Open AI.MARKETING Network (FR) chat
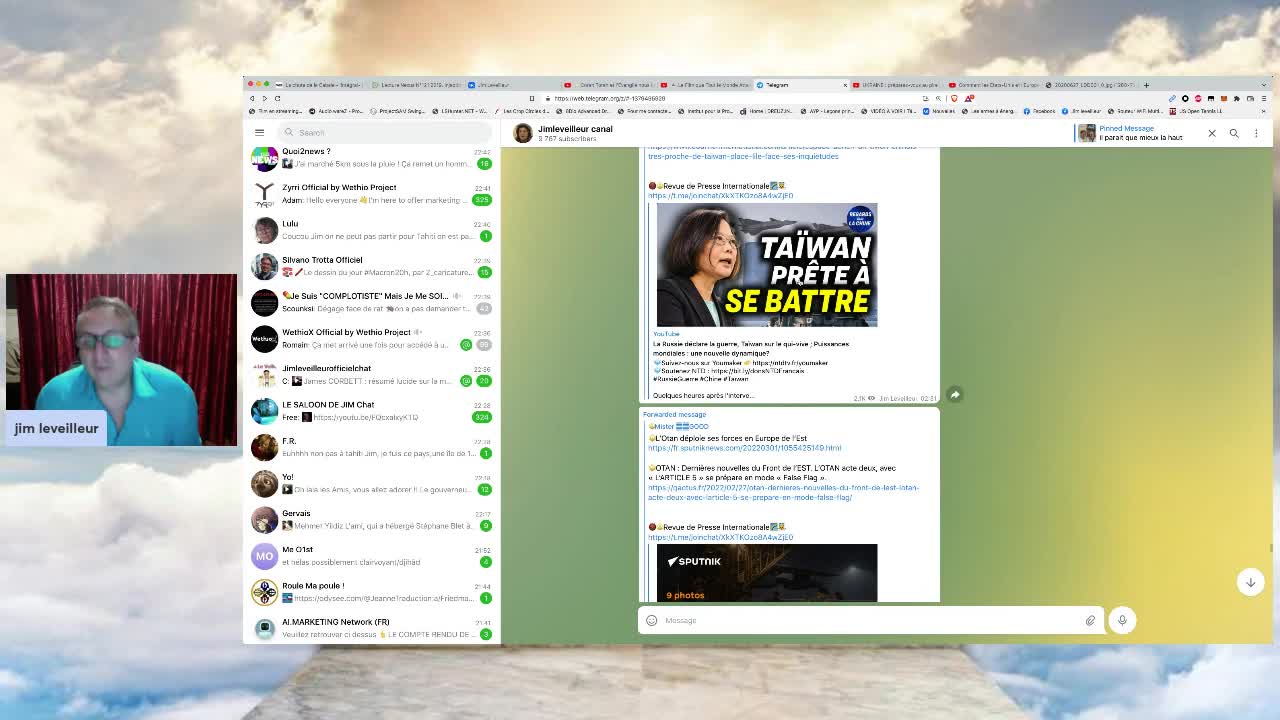 tap(372, 628)
